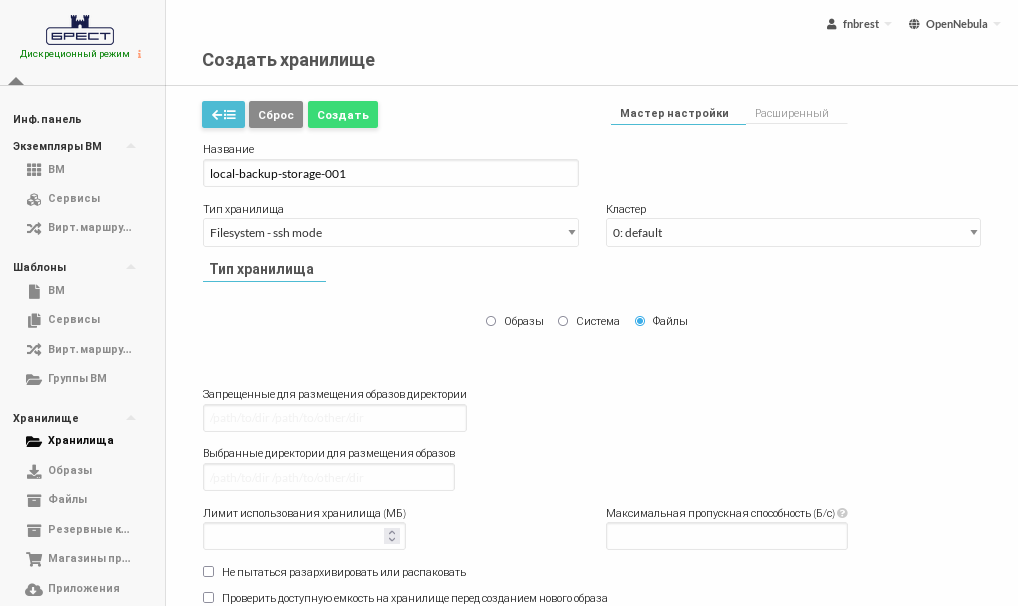Click the Магазины пр... cart icon
This screenshot has height=606, width=1018.
click(x=34, y=559)
